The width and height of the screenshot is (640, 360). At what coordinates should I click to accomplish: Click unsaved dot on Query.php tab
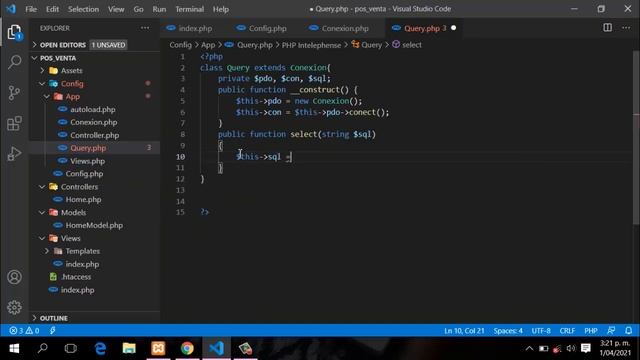coord(453,28)
